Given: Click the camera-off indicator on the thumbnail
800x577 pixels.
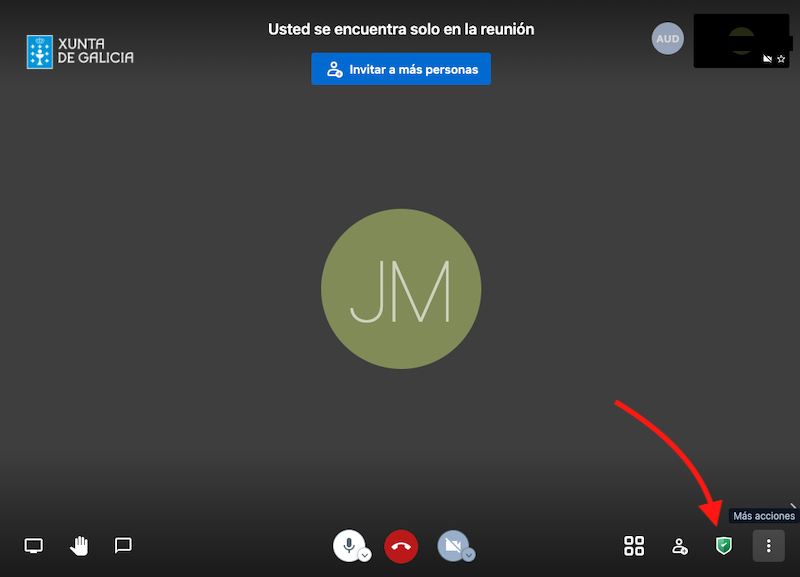Looking at the screenshot, I should point(767,59).
